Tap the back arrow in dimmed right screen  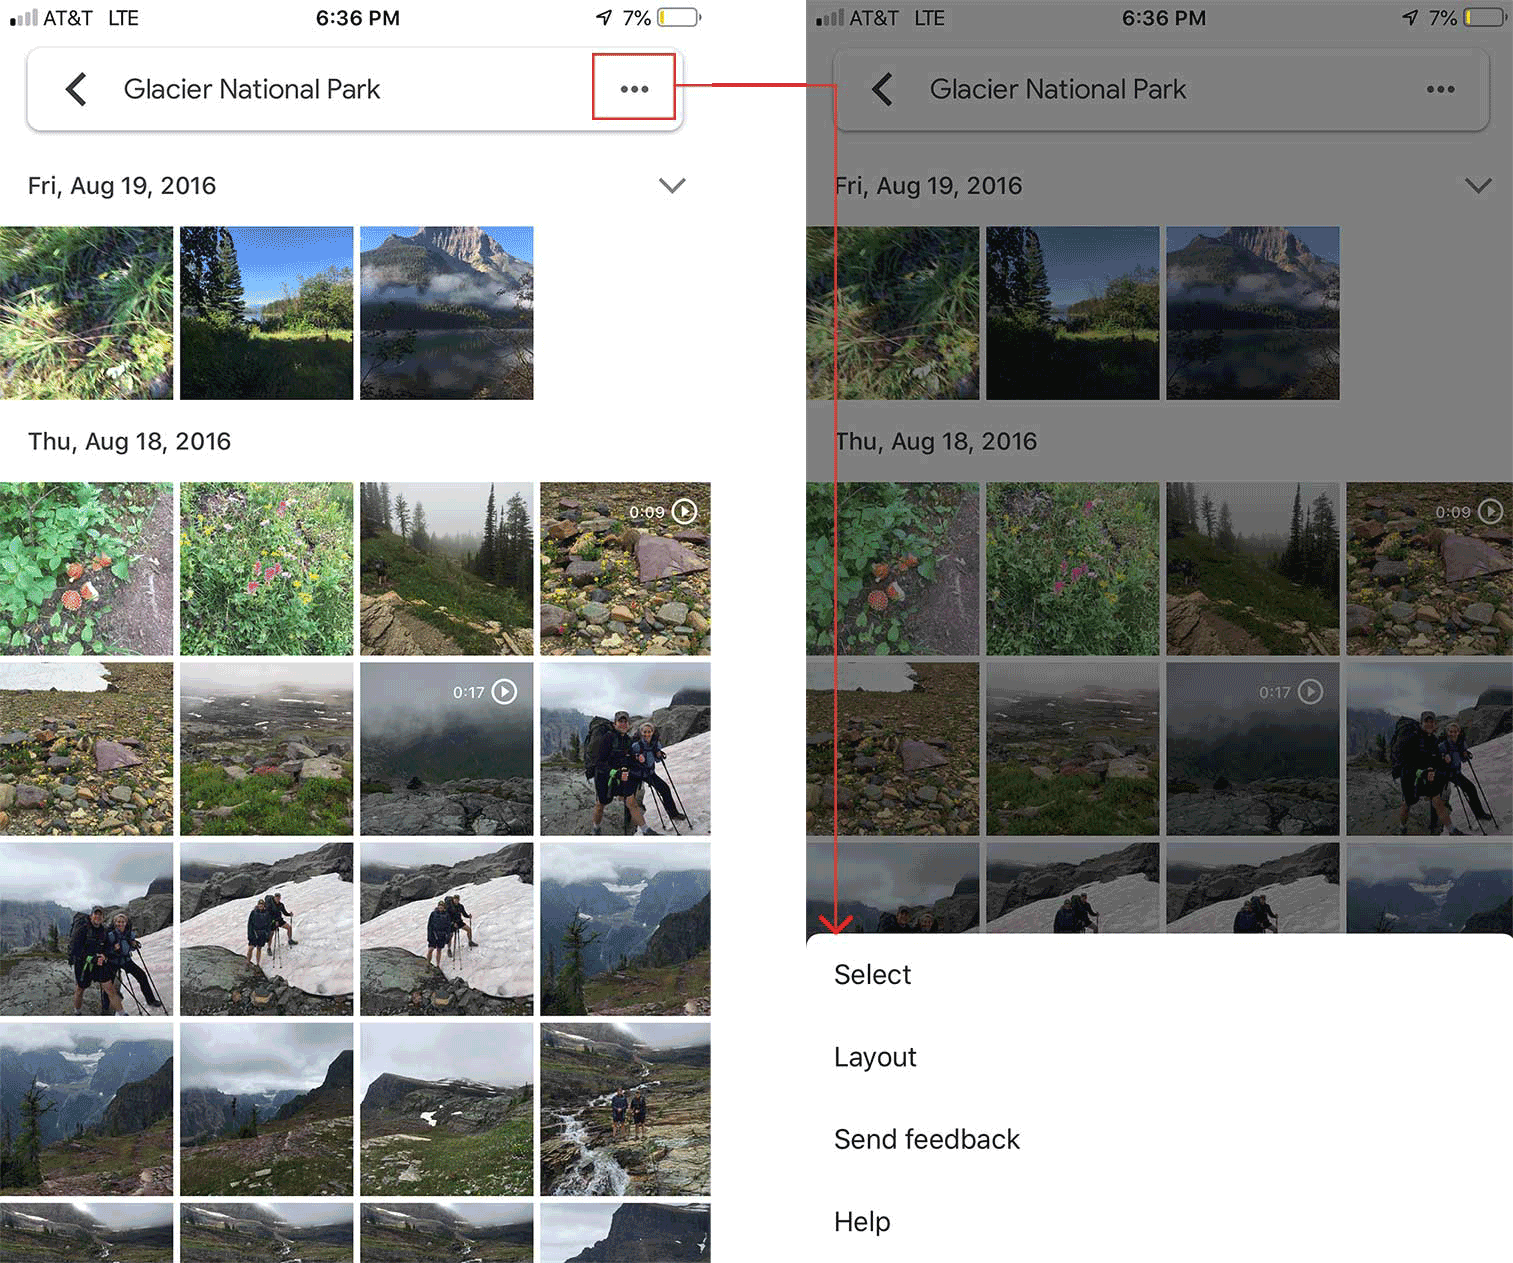(x=883, y=89)
